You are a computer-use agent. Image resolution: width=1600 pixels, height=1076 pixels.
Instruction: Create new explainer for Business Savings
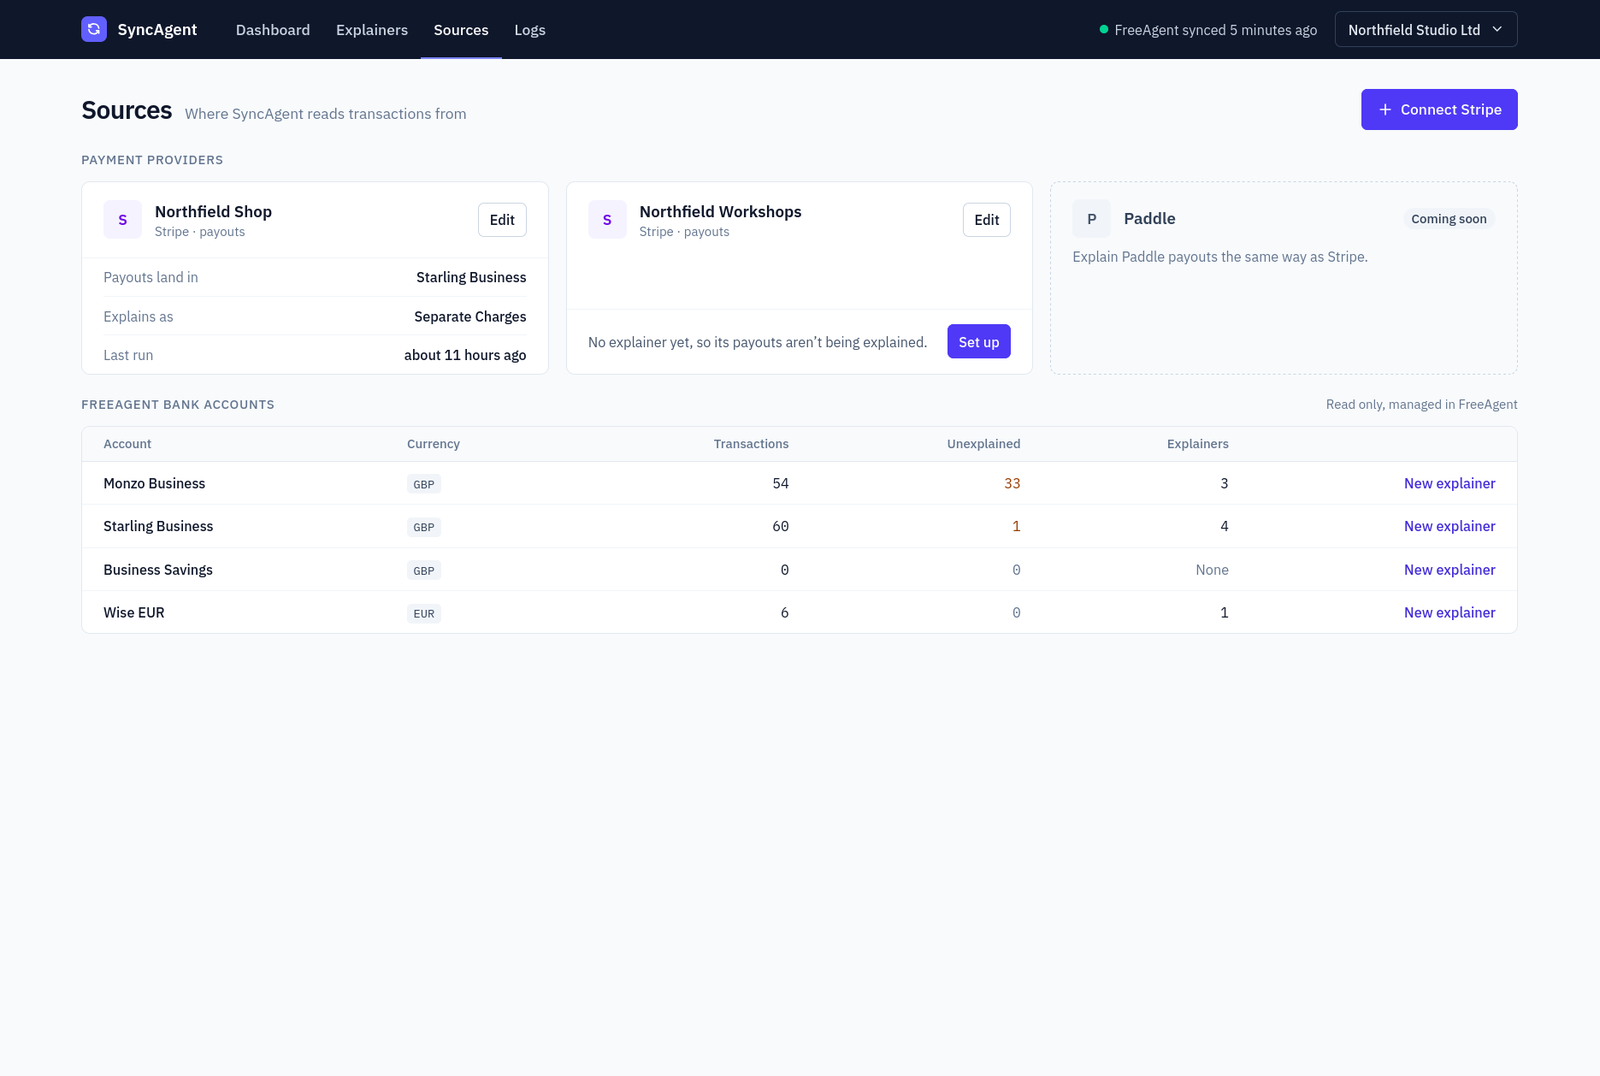1450,570
